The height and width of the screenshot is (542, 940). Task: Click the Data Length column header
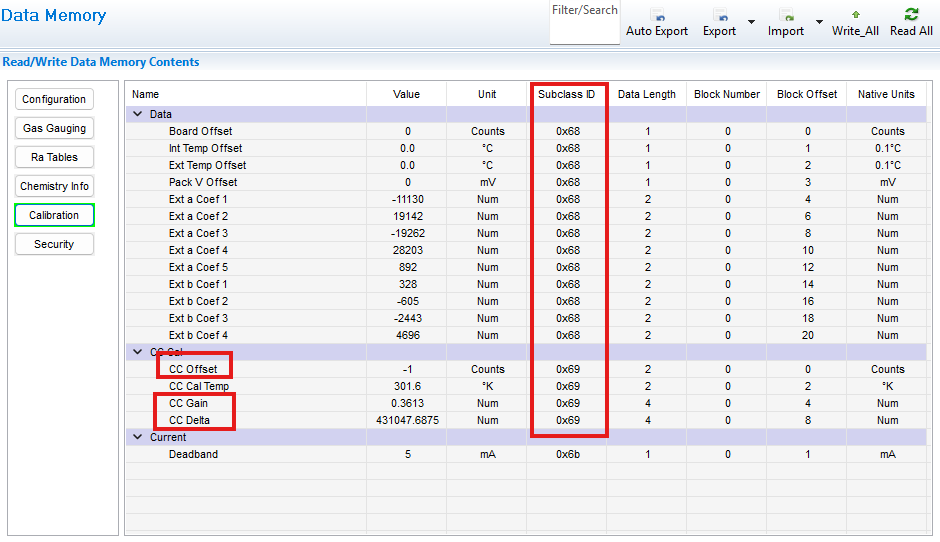(x=647, y=94)
